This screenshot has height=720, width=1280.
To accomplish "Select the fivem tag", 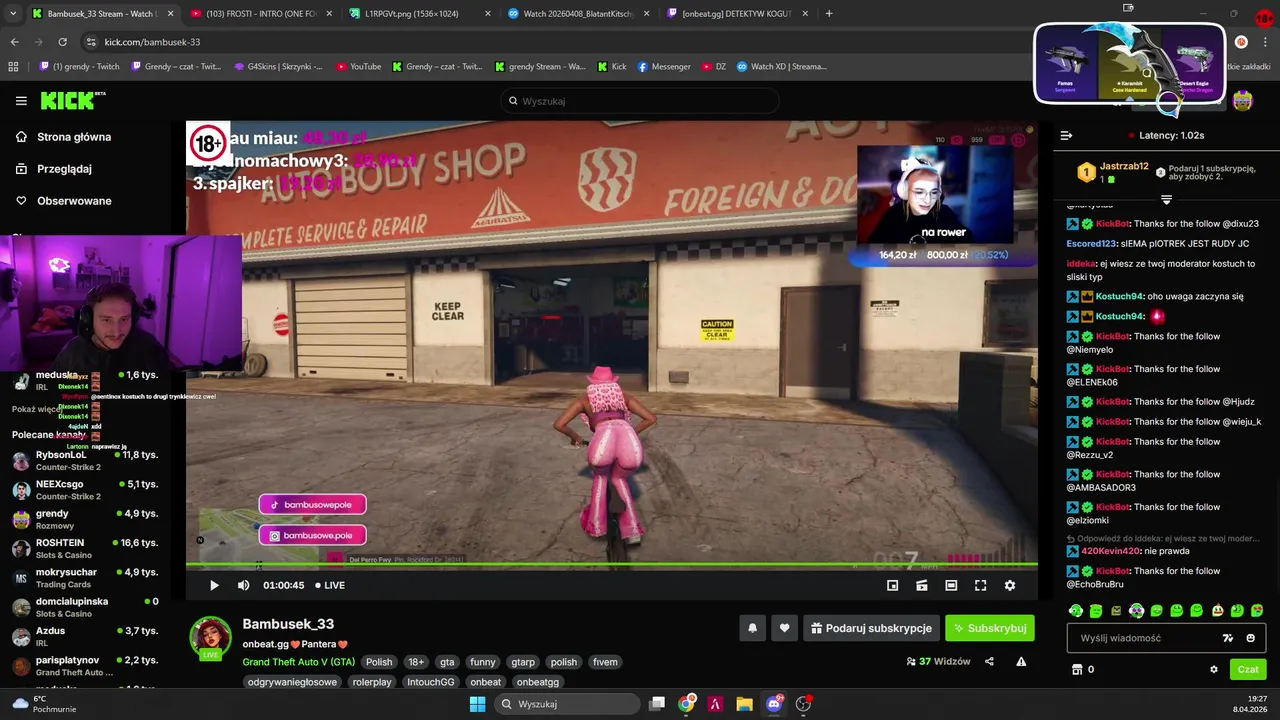I will tap(605, 662).
